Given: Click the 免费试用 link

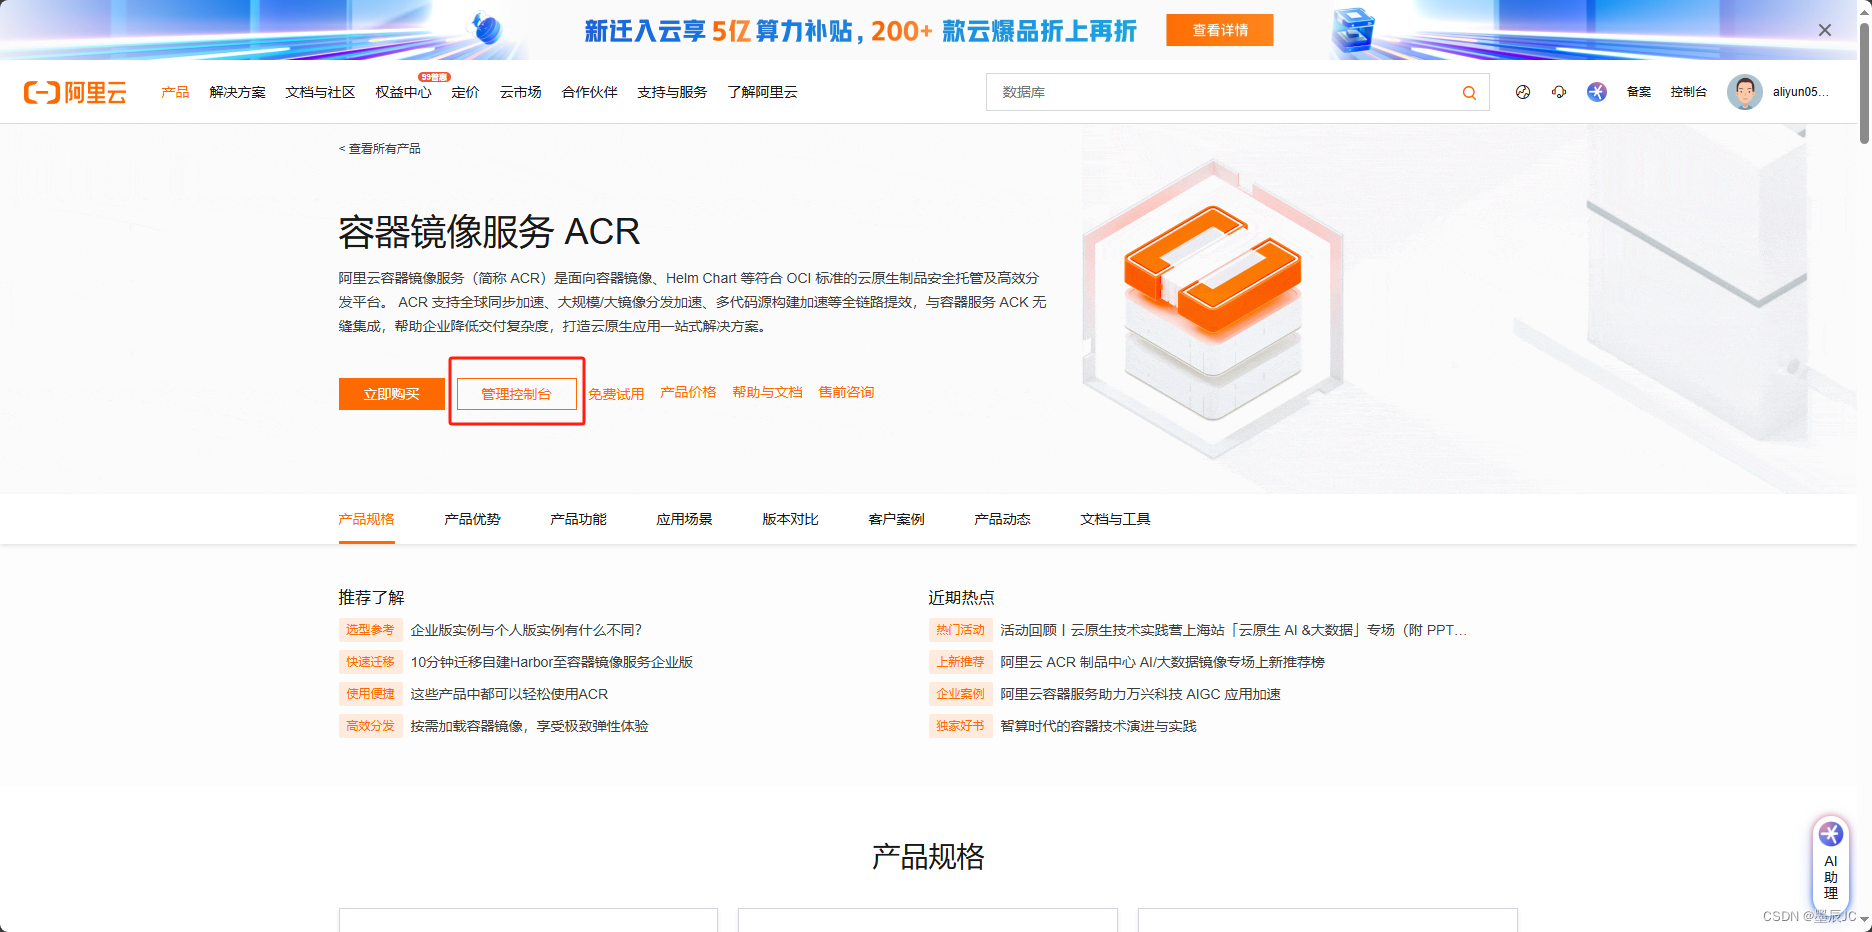Looking at the screenshot, I should click(x=616, y=394).
